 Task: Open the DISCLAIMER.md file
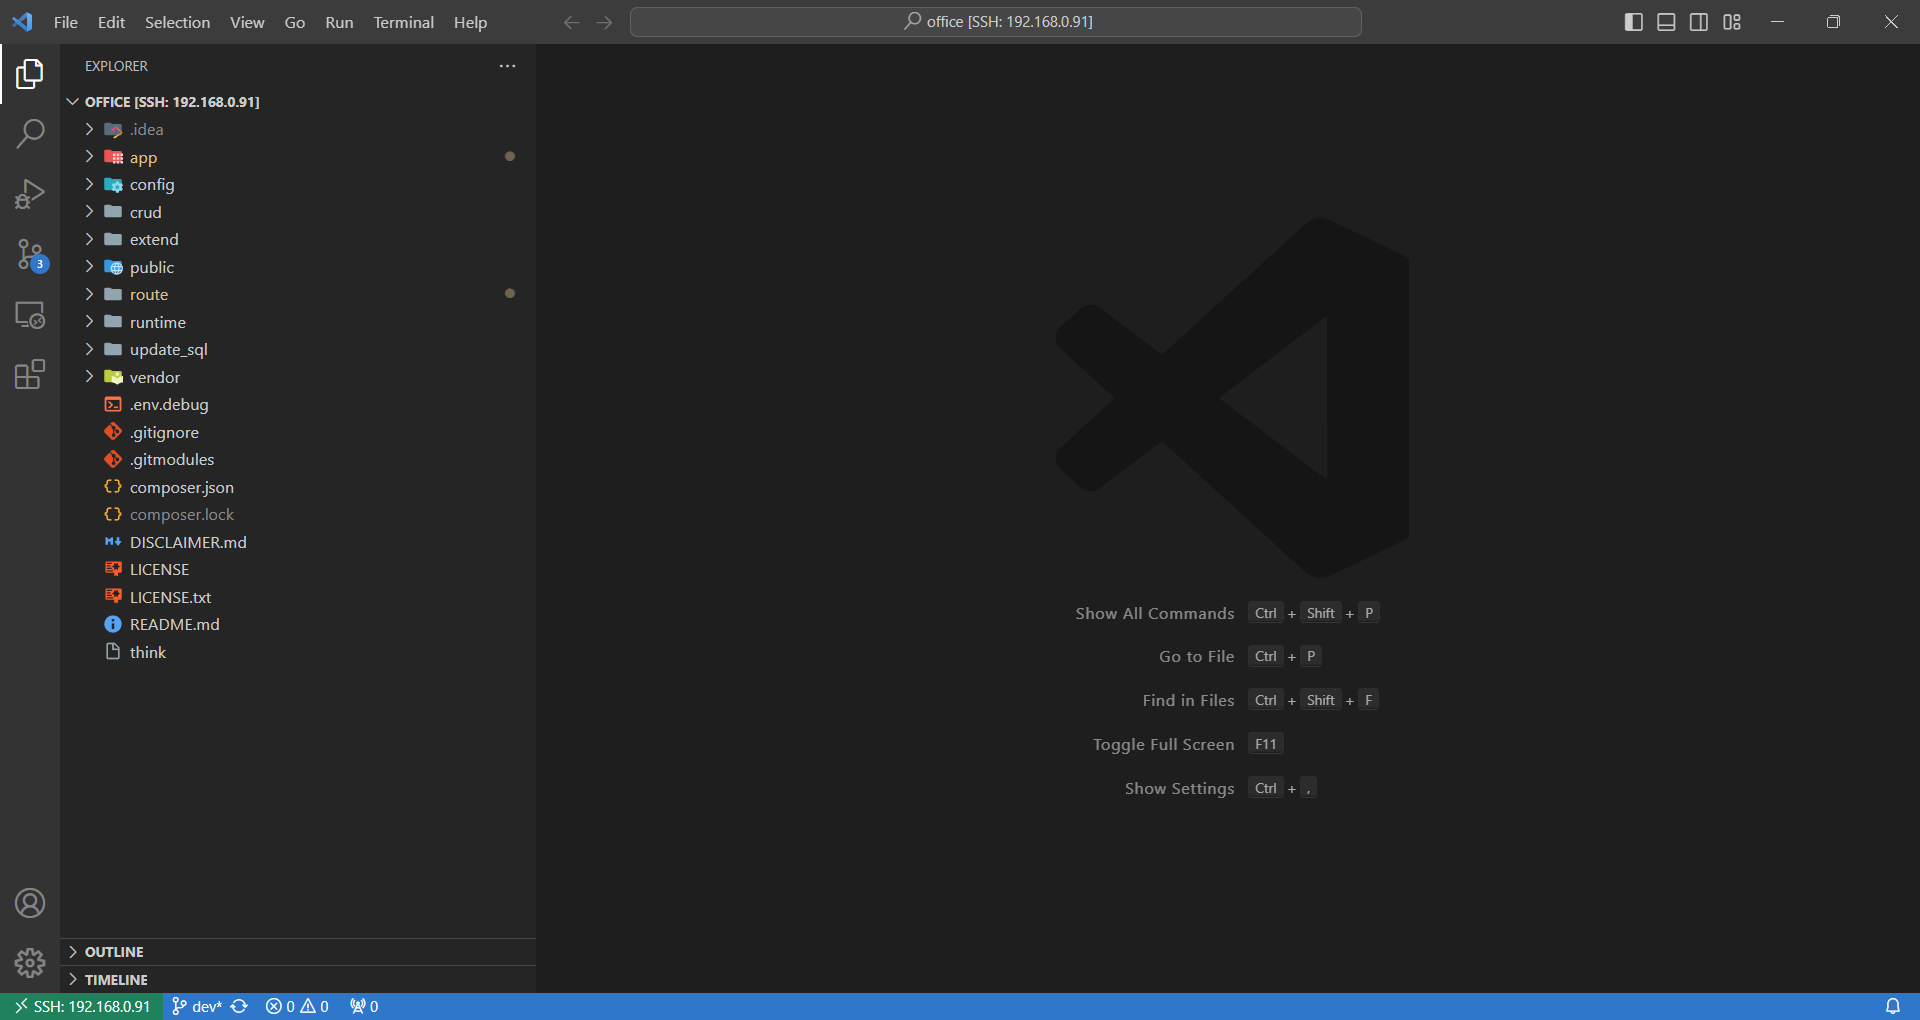click(298, 542)
